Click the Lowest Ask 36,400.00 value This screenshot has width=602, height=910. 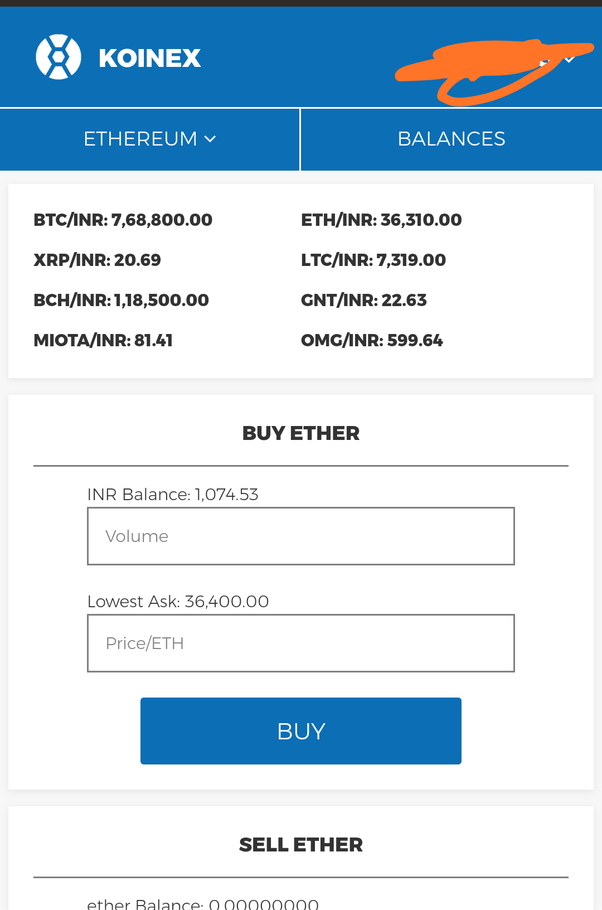pyautogui.click(x=178, y=601)
